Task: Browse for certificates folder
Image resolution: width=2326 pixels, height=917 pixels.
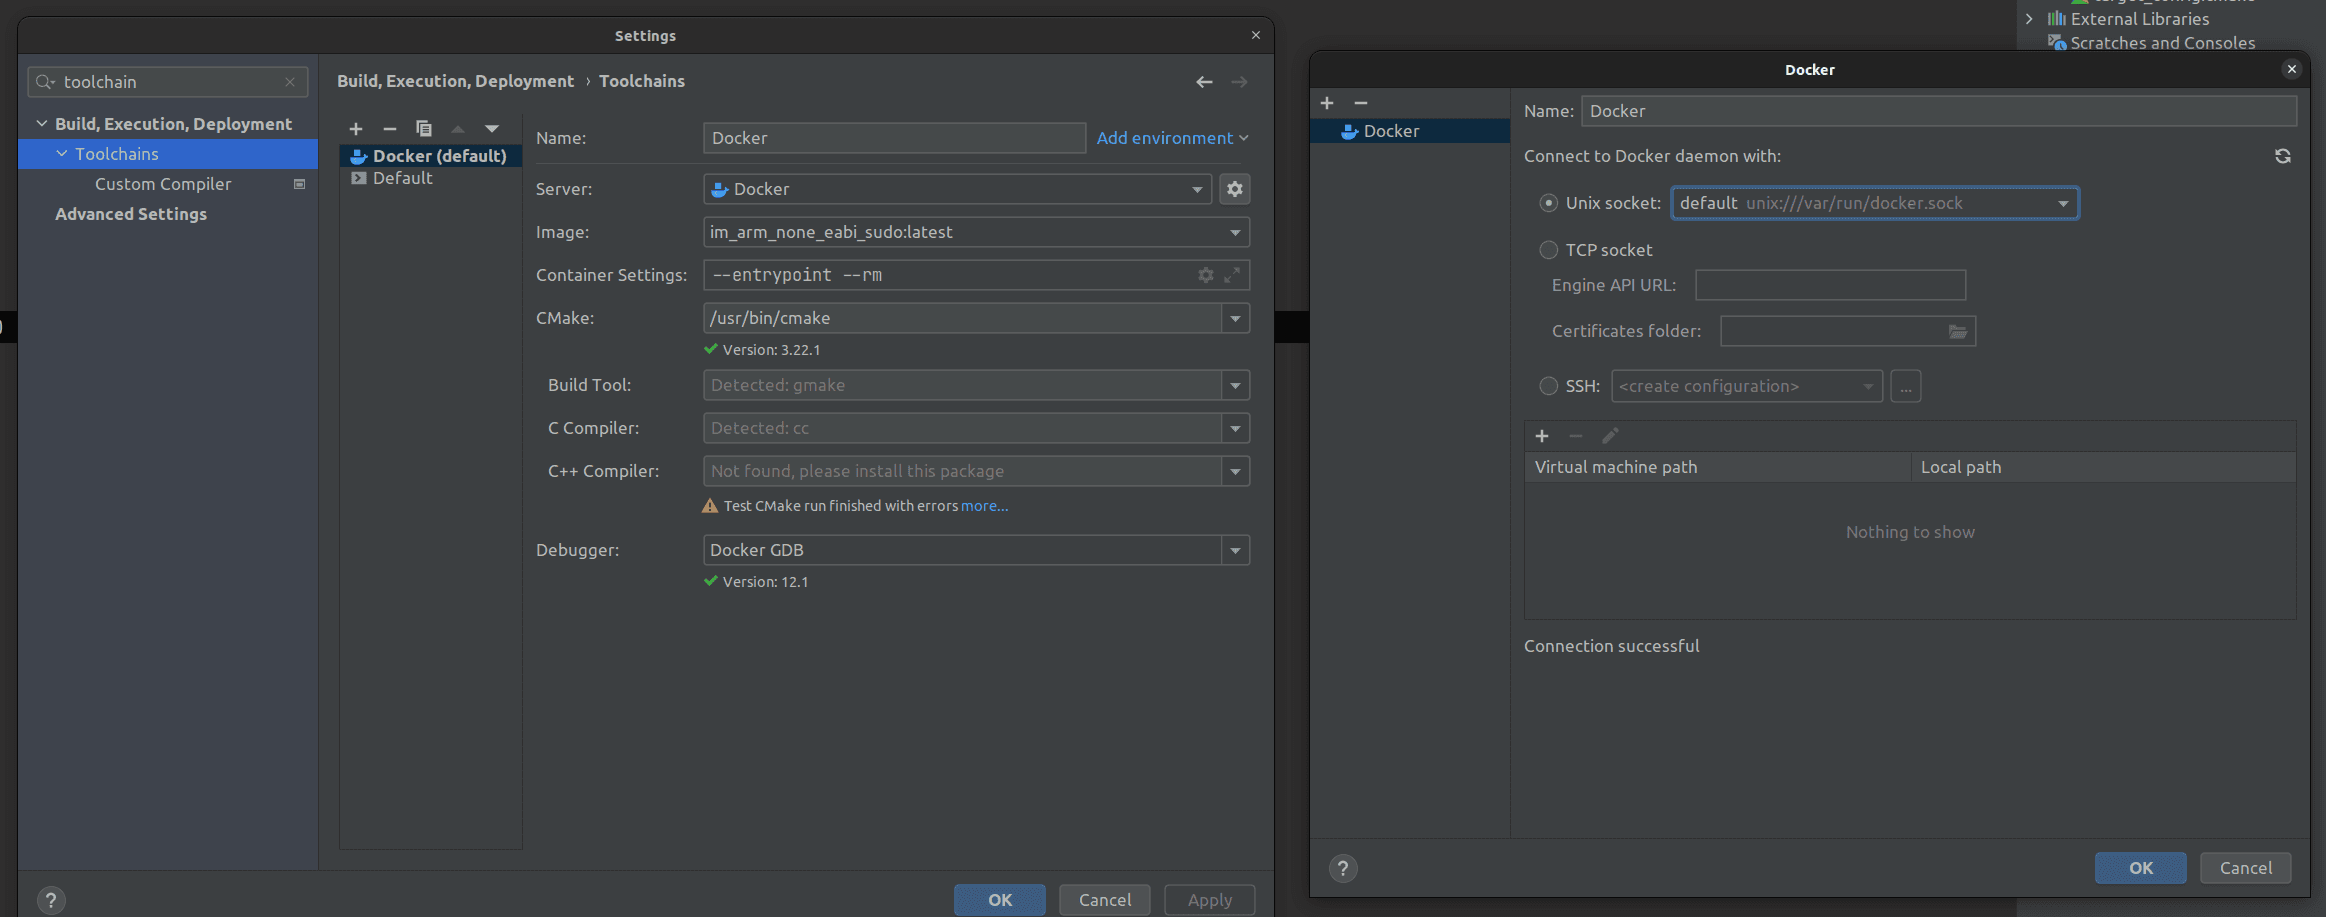Action: [1958, 331]
